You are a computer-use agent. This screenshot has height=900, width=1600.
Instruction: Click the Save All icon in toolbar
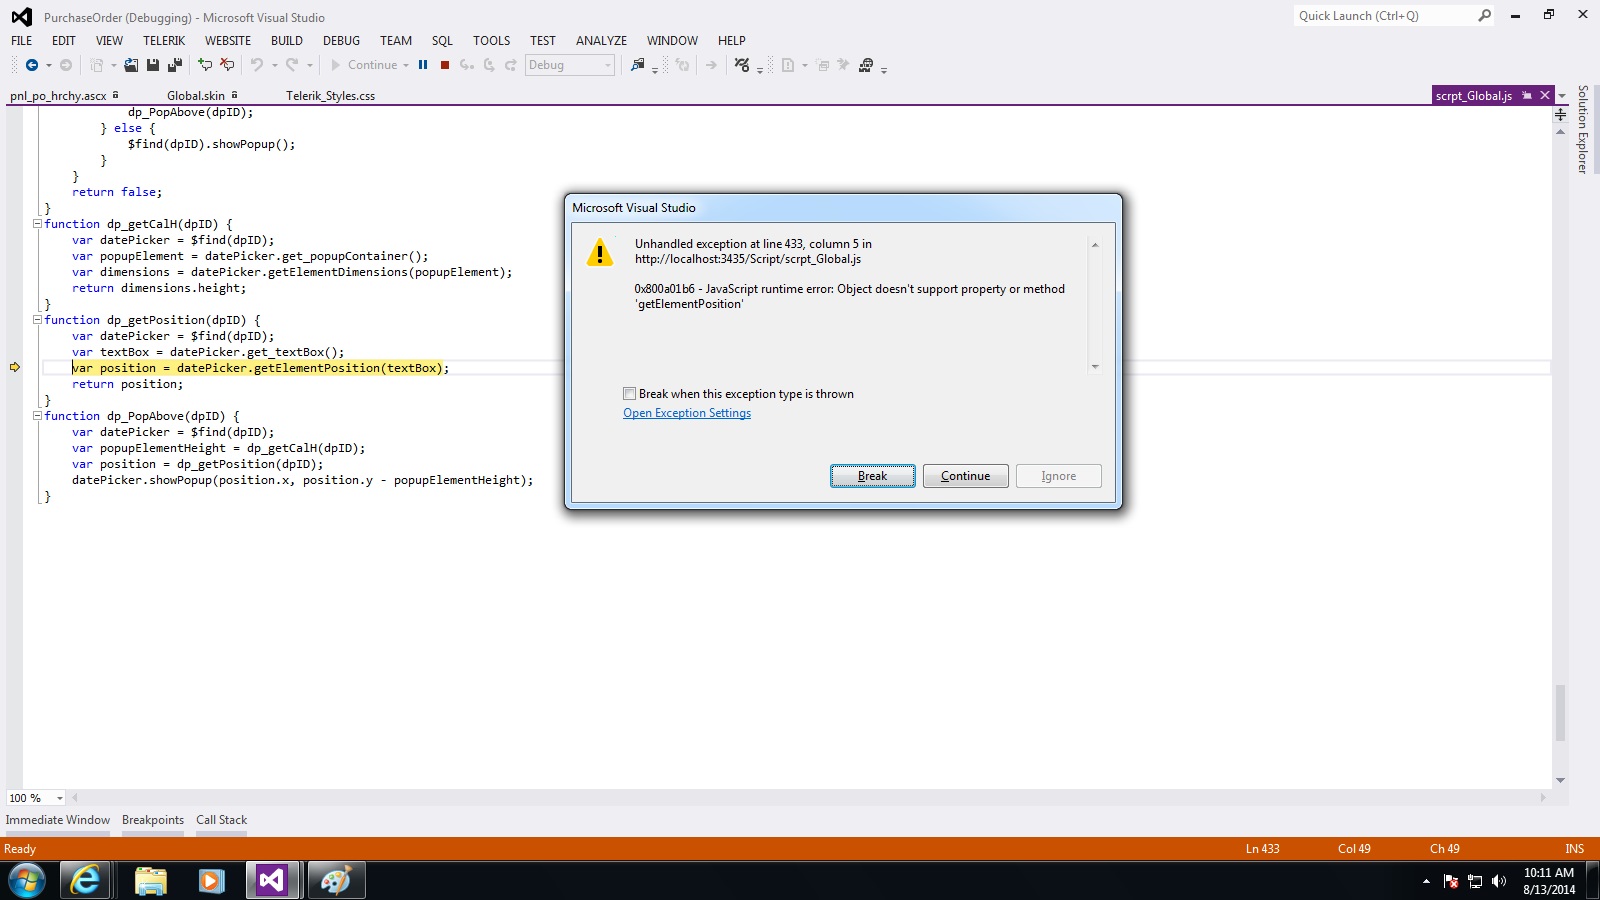(175, 65)
